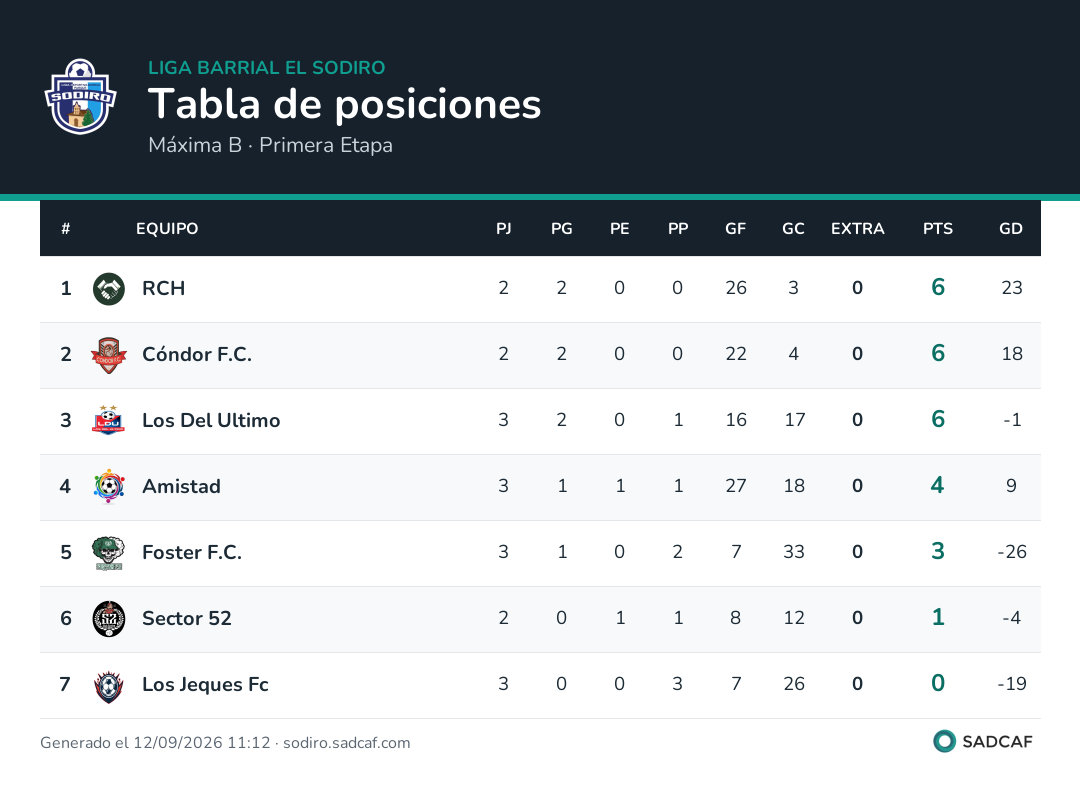Click the Cóndor F.C. team crest

pos(109,355)
